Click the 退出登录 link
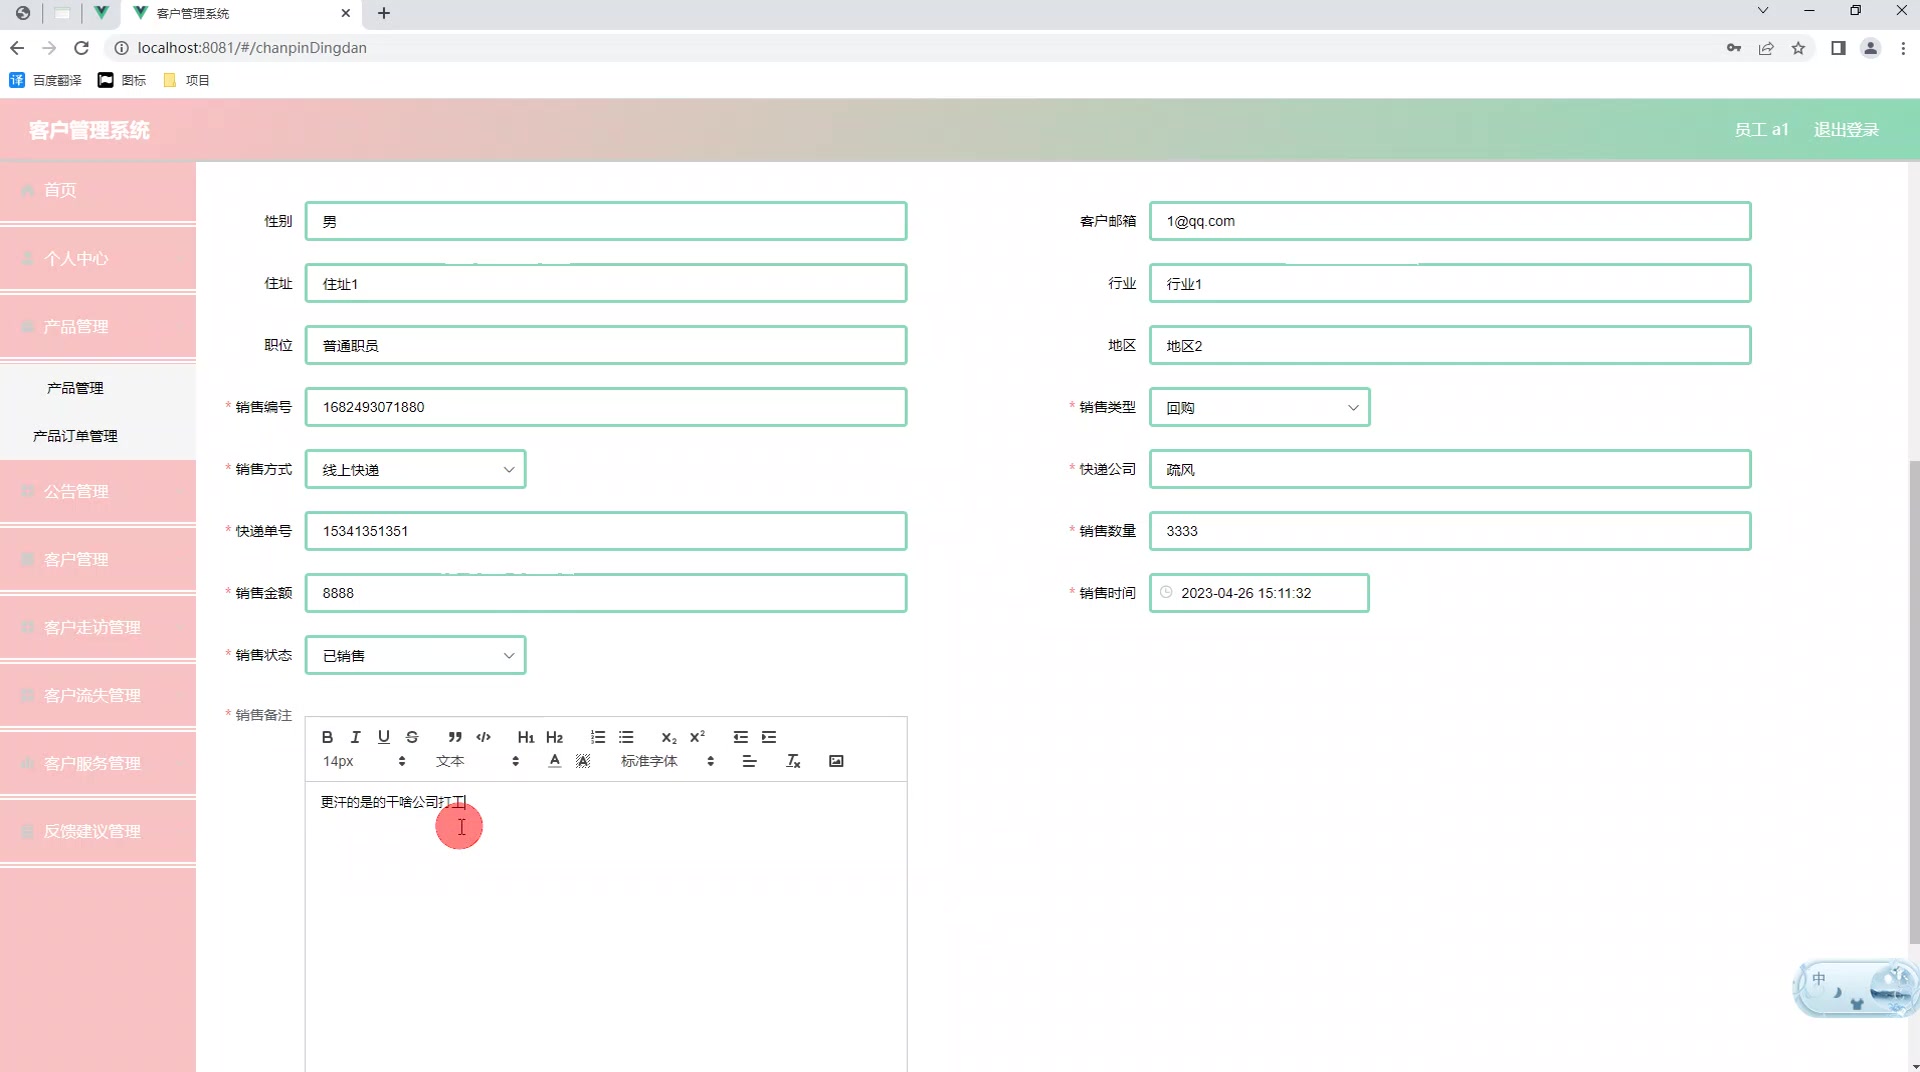1920x1072 pixels. tap(1846, 129)
